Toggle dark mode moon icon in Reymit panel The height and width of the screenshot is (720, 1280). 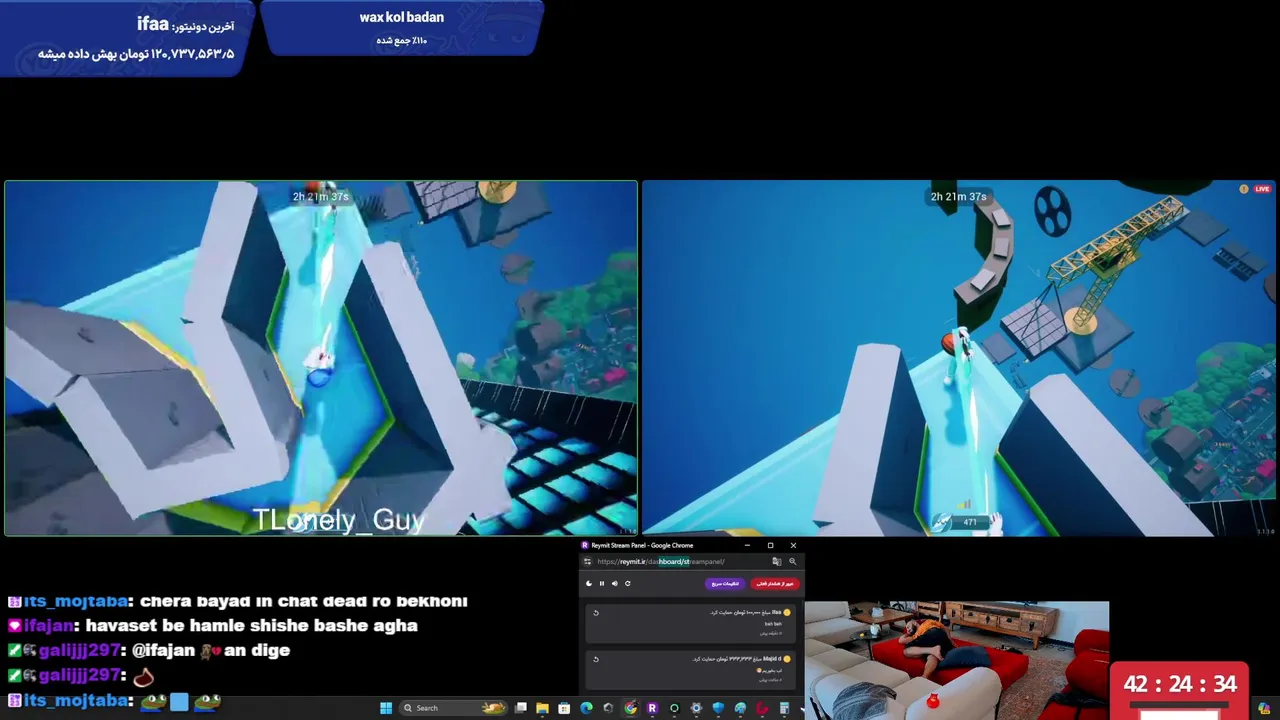(x=588, y=583)
